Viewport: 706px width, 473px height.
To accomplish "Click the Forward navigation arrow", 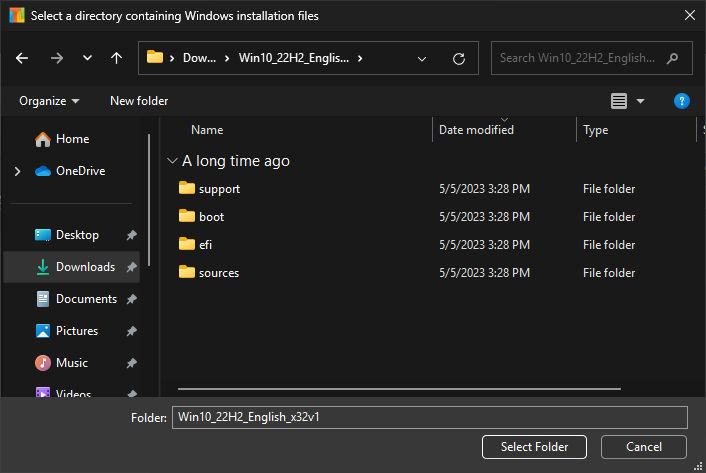I will coord(56,58).
